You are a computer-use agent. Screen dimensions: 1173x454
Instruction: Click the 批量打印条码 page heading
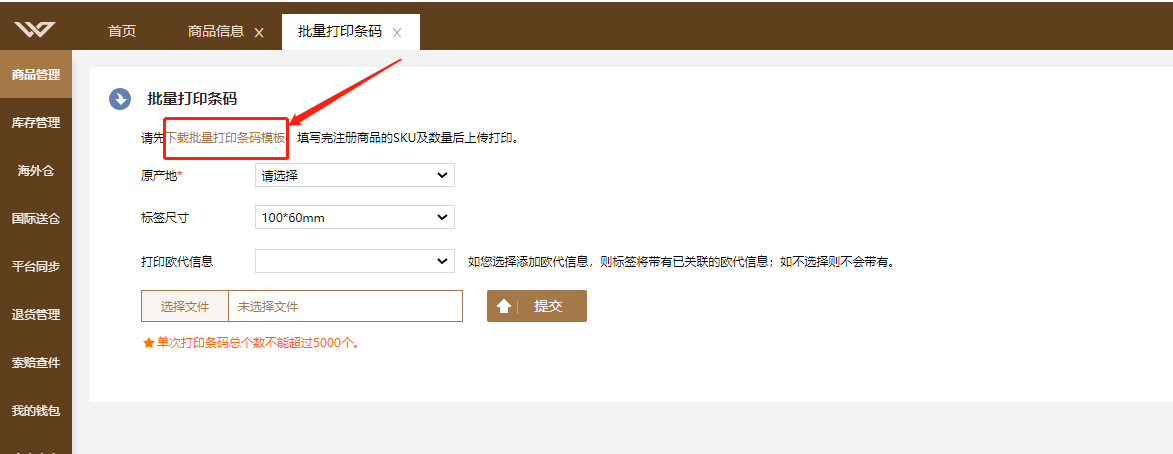pyautogui.click(x=192, y=99)
